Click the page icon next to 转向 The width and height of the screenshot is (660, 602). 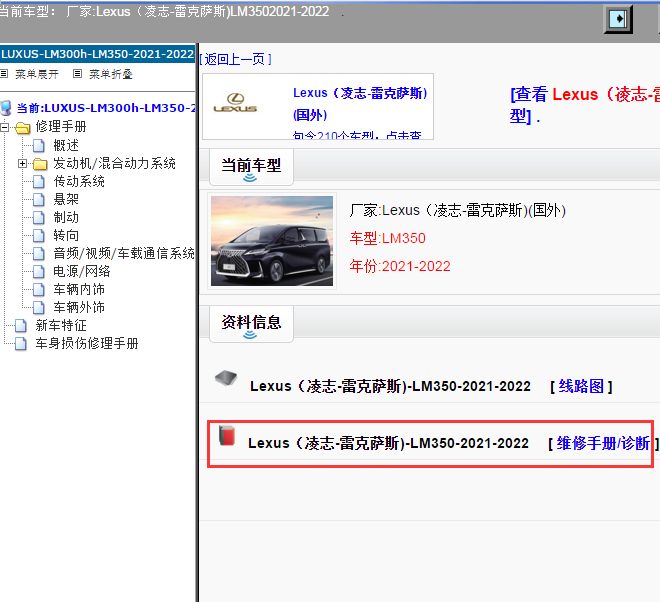39,236
